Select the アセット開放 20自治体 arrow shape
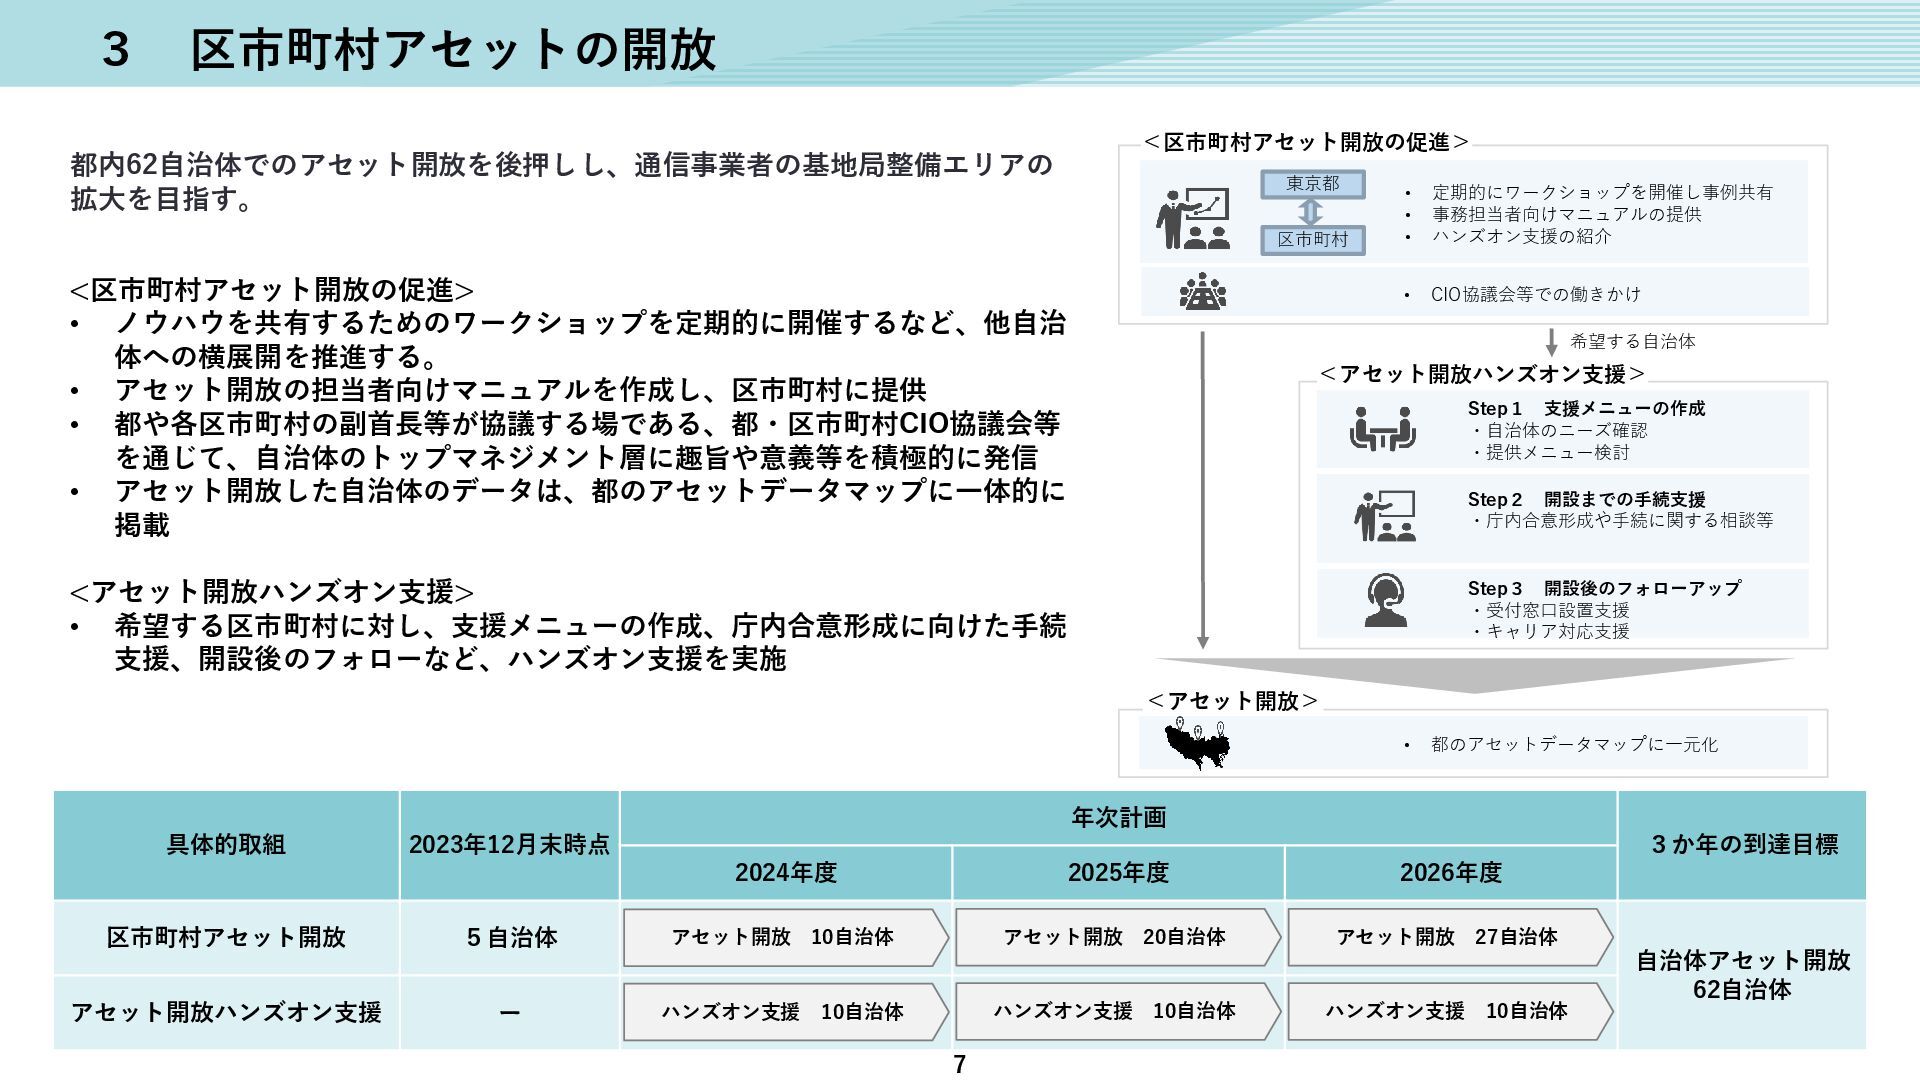This screenshot has height=1080, width=1920. point(1116,937)
